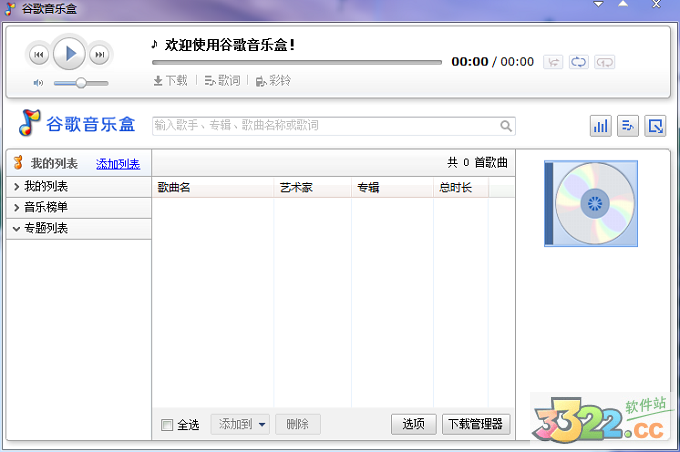
Task: Click the previous track button
Action: (x=39, y=55)
